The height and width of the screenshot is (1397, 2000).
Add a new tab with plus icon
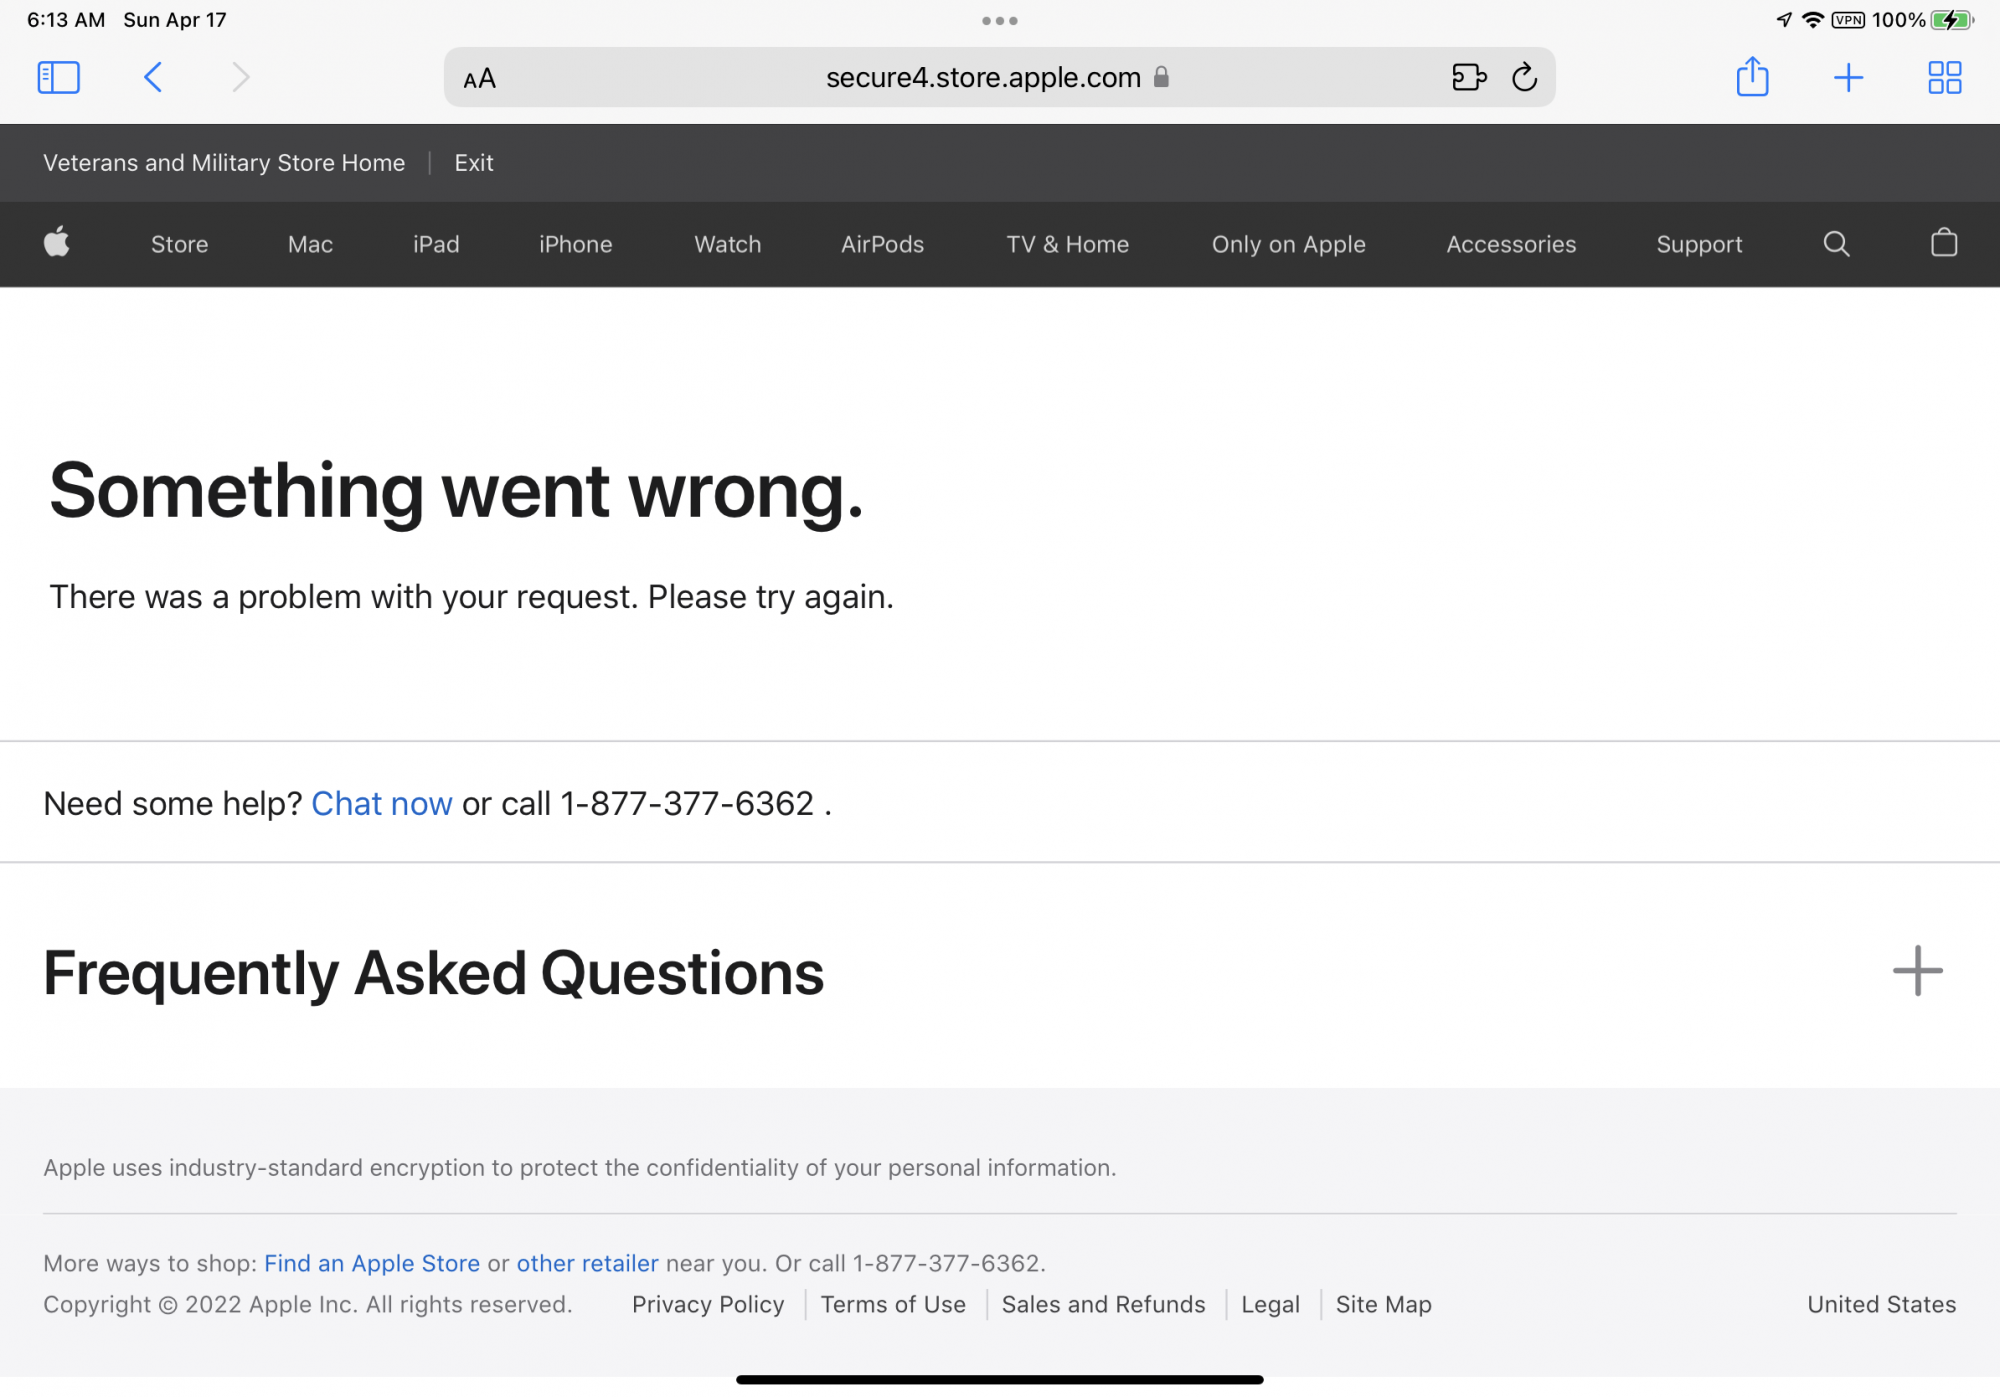click(x=1848, y=77)
